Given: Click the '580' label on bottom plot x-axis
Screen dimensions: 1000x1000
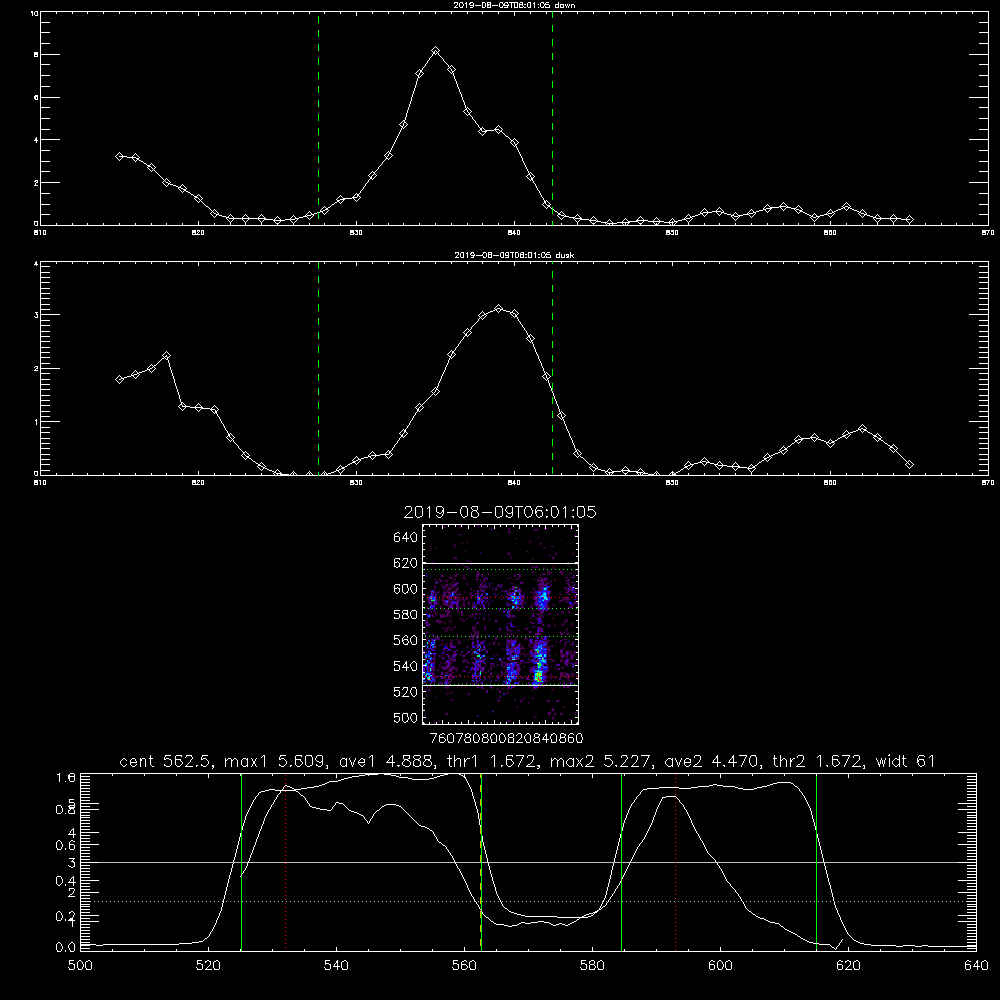Looking at the screenshot, I should click(x=592, y=966).
